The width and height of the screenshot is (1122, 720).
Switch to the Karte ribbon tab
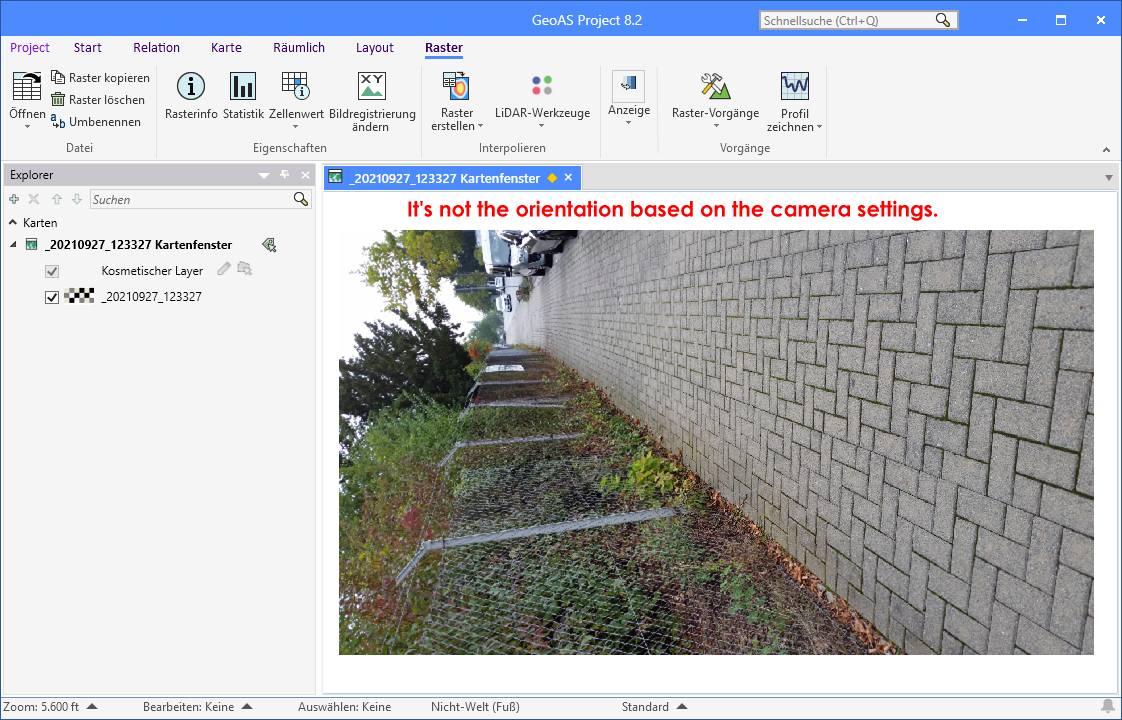(x=226, y=47)
